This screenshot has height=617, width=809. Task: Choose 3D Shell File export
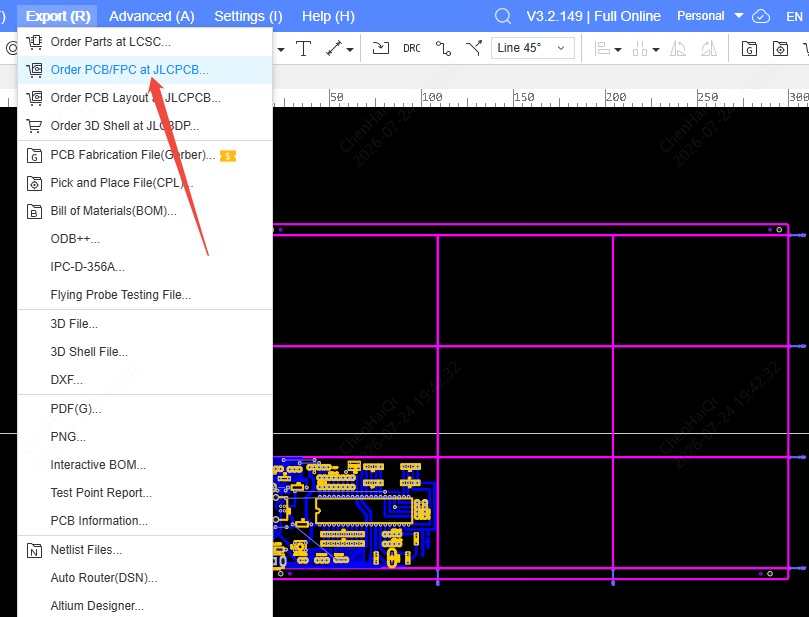pyautogui.click(x=145, y=352)
